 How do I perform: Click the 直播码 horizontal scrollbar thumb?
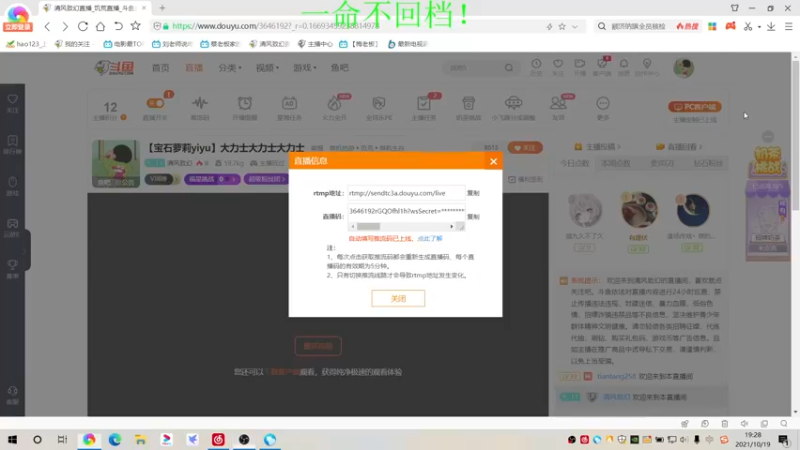click(368, 227)
